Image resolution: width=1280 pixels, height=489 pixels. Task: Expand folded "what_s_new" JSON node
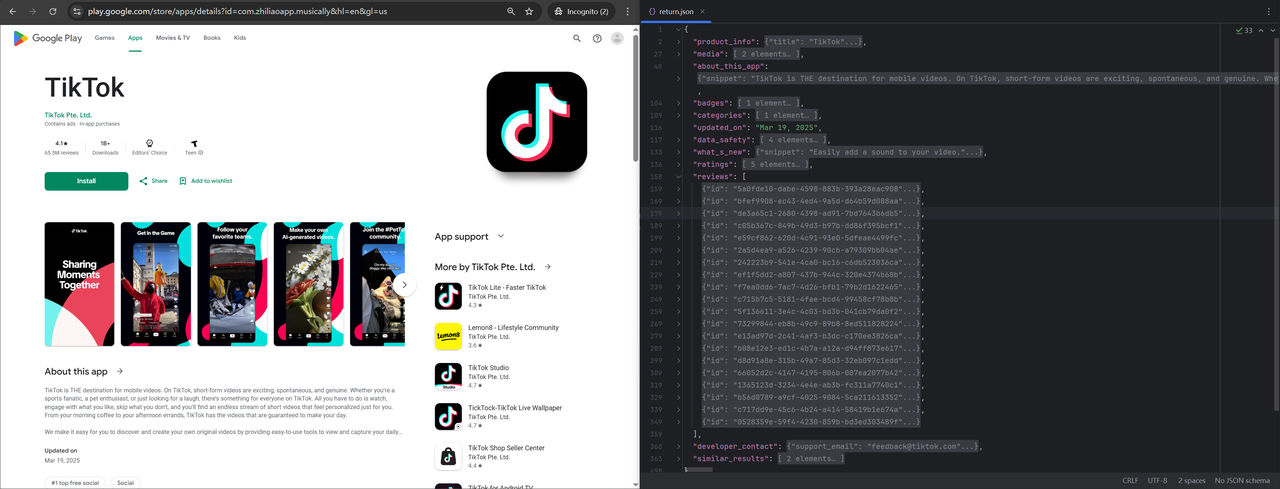tap(679, 152)
